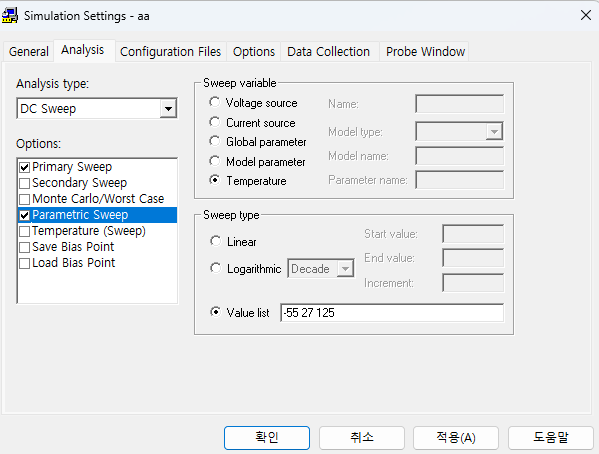Click the Simulation Settings title bar icon
The width and height of the screenshot is (599, 454).
[x=10, y=16]
